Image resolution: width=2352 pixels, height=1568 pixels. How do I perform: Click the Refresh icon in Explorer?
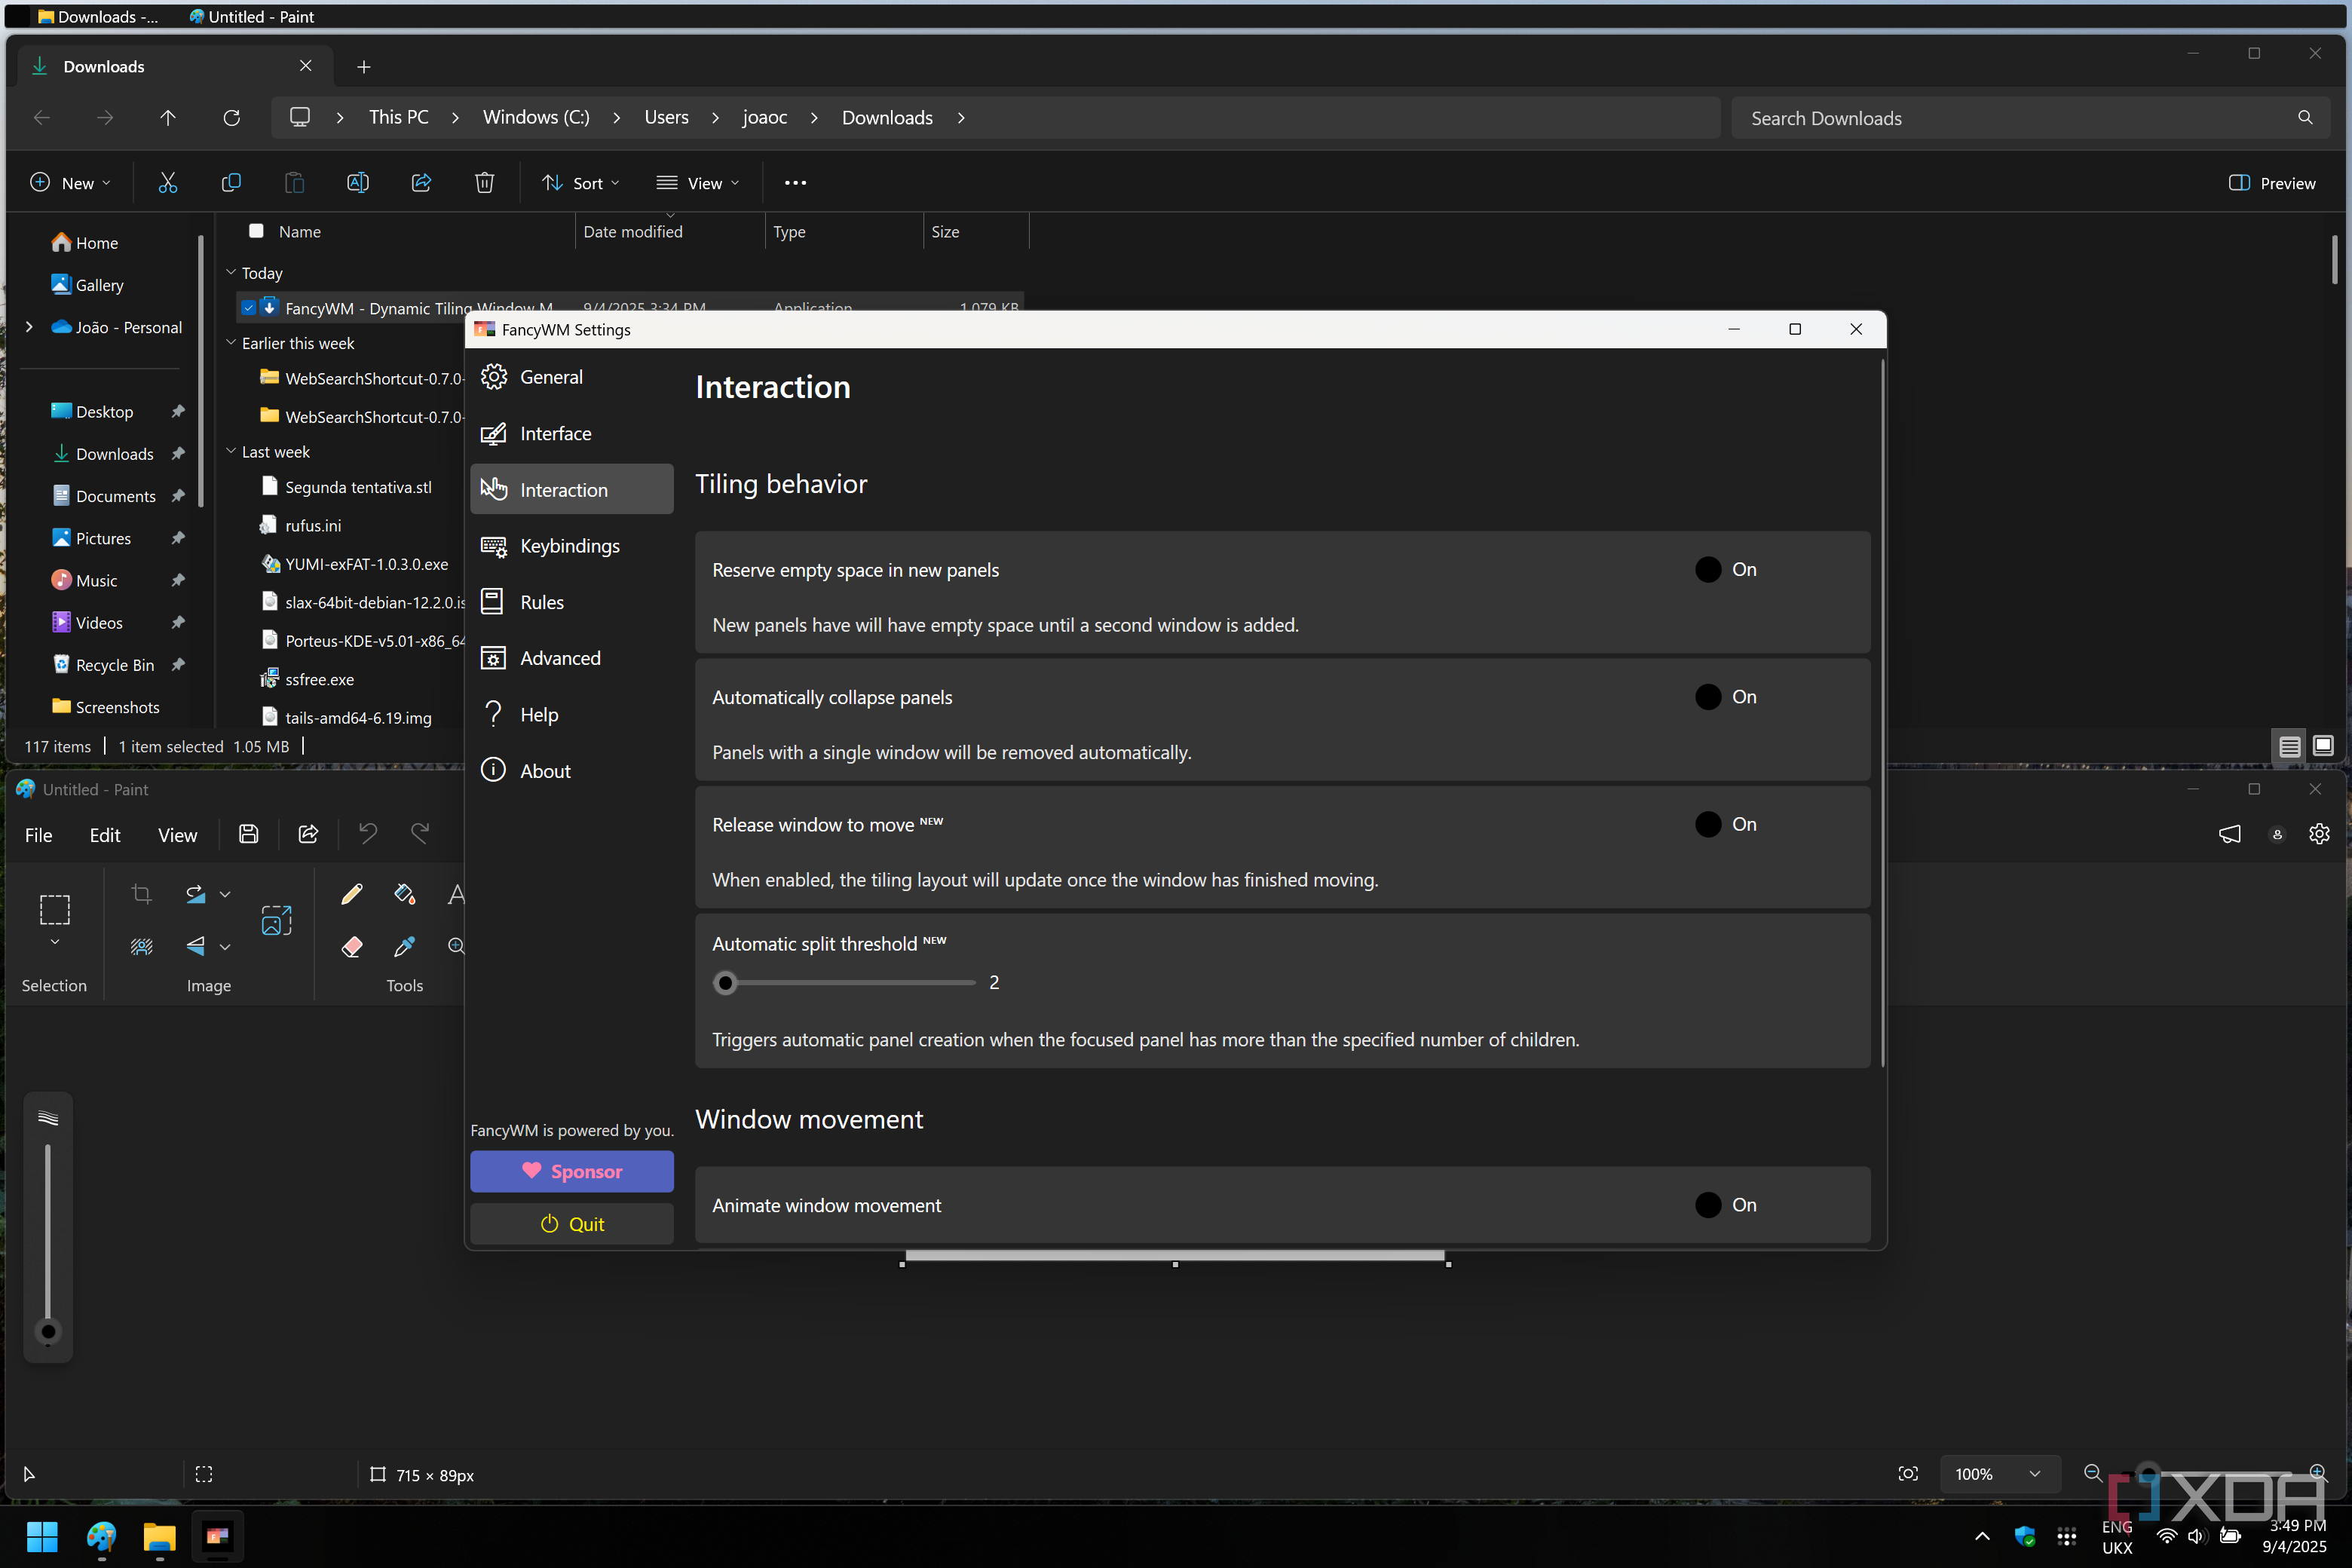[x=231, y=118]
